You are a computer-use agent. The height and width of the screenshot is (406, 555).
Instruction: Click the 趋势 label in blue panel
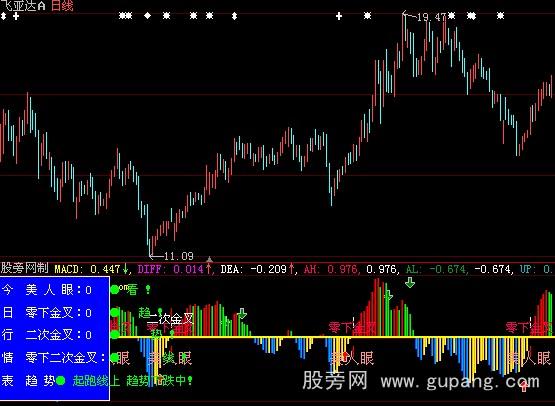(x=40, y=381)
